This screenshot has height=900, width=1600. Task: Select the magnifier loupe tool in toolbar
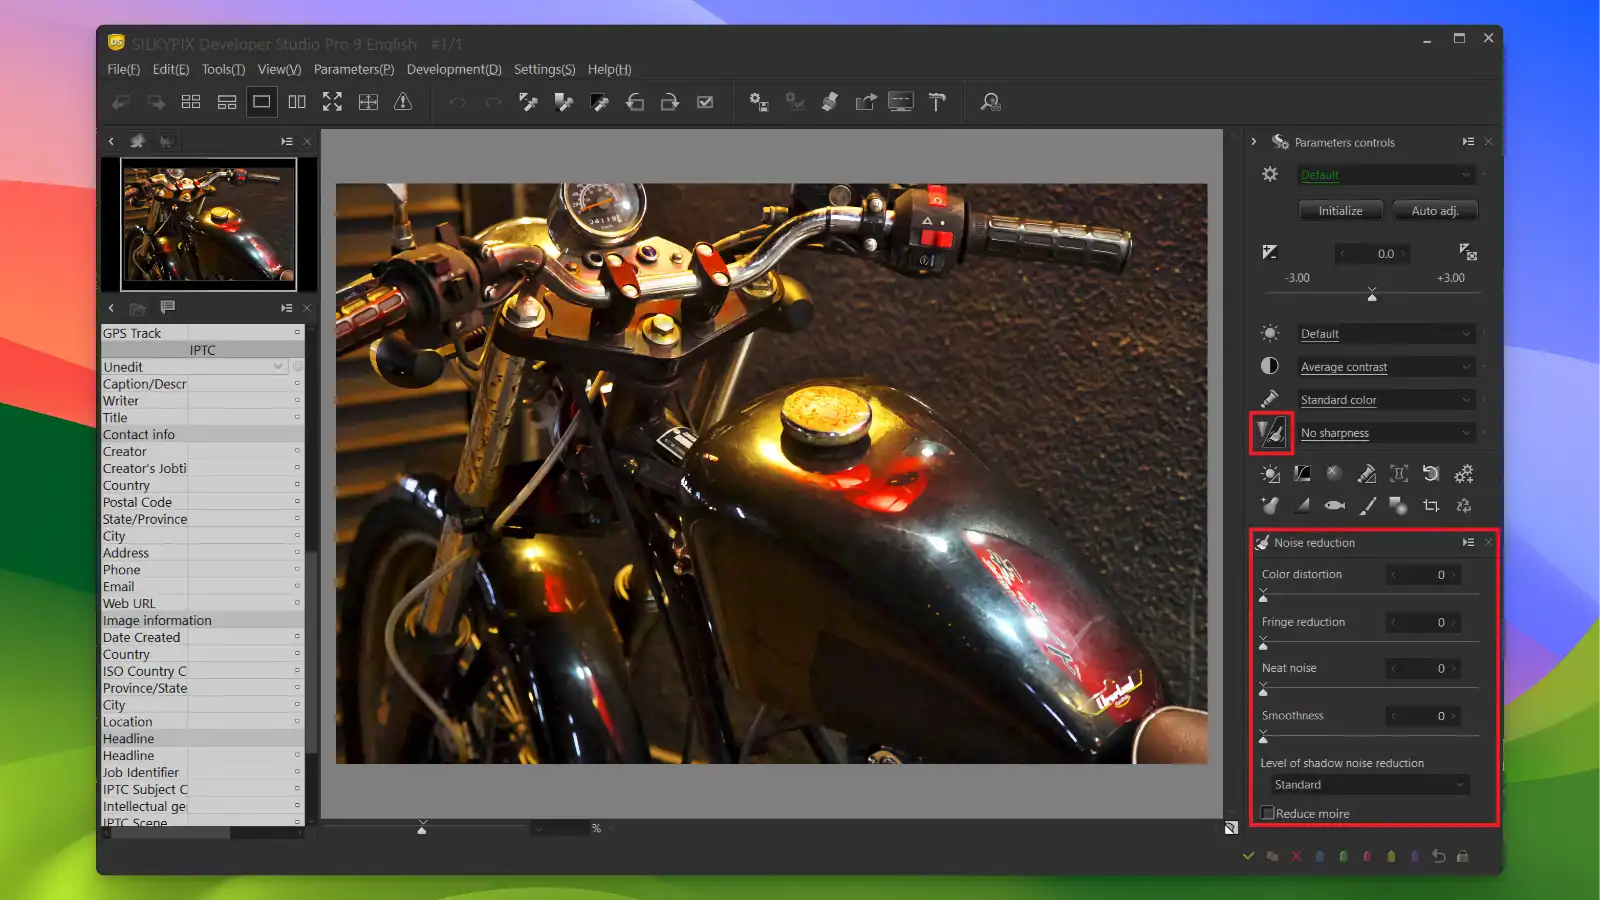coord(989,101)
